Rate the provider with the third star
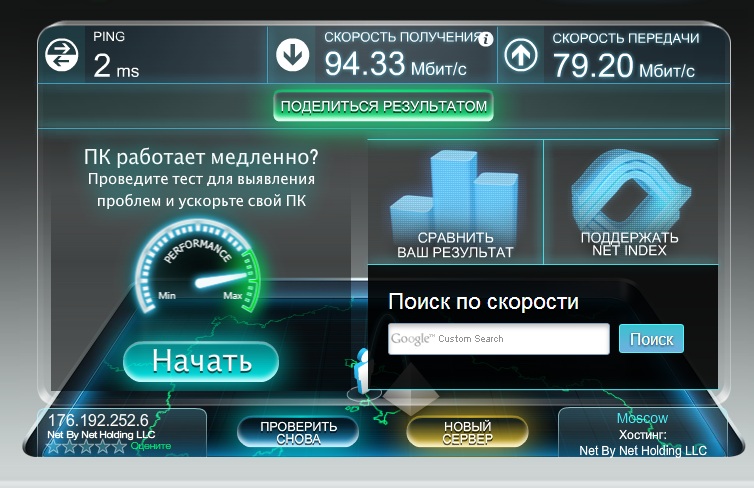 coord(86,447)
